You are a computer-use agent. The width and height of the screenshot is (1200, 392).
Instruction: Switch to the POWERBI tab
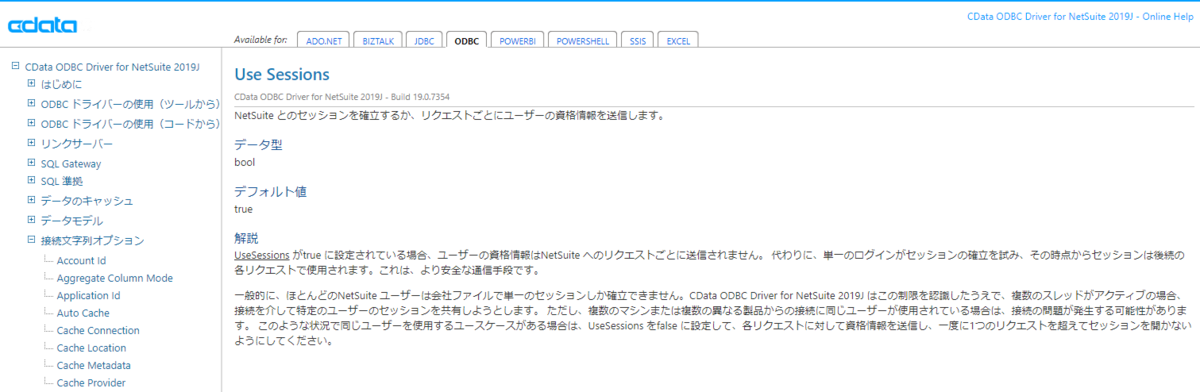[517, 40]
